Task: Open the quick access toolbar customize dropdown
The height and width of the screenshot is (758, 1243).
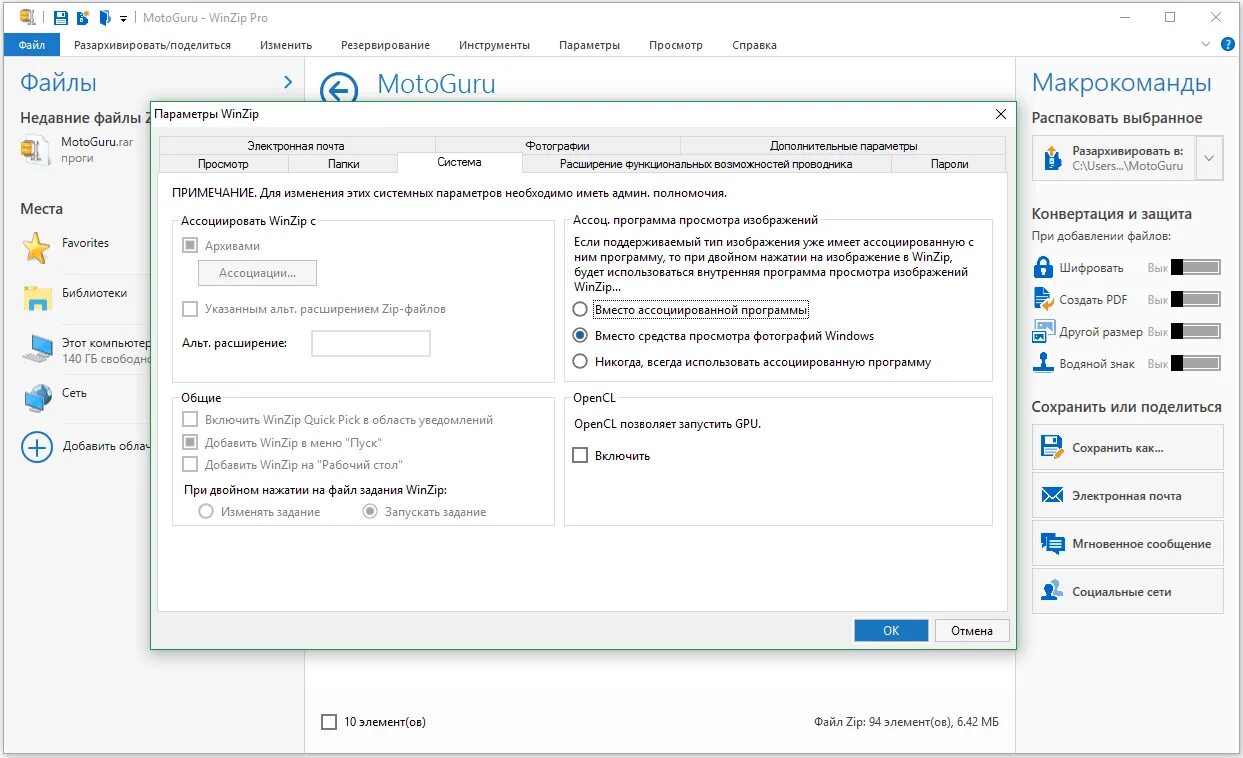Action: pyautogui.click(x=123, y=19)
